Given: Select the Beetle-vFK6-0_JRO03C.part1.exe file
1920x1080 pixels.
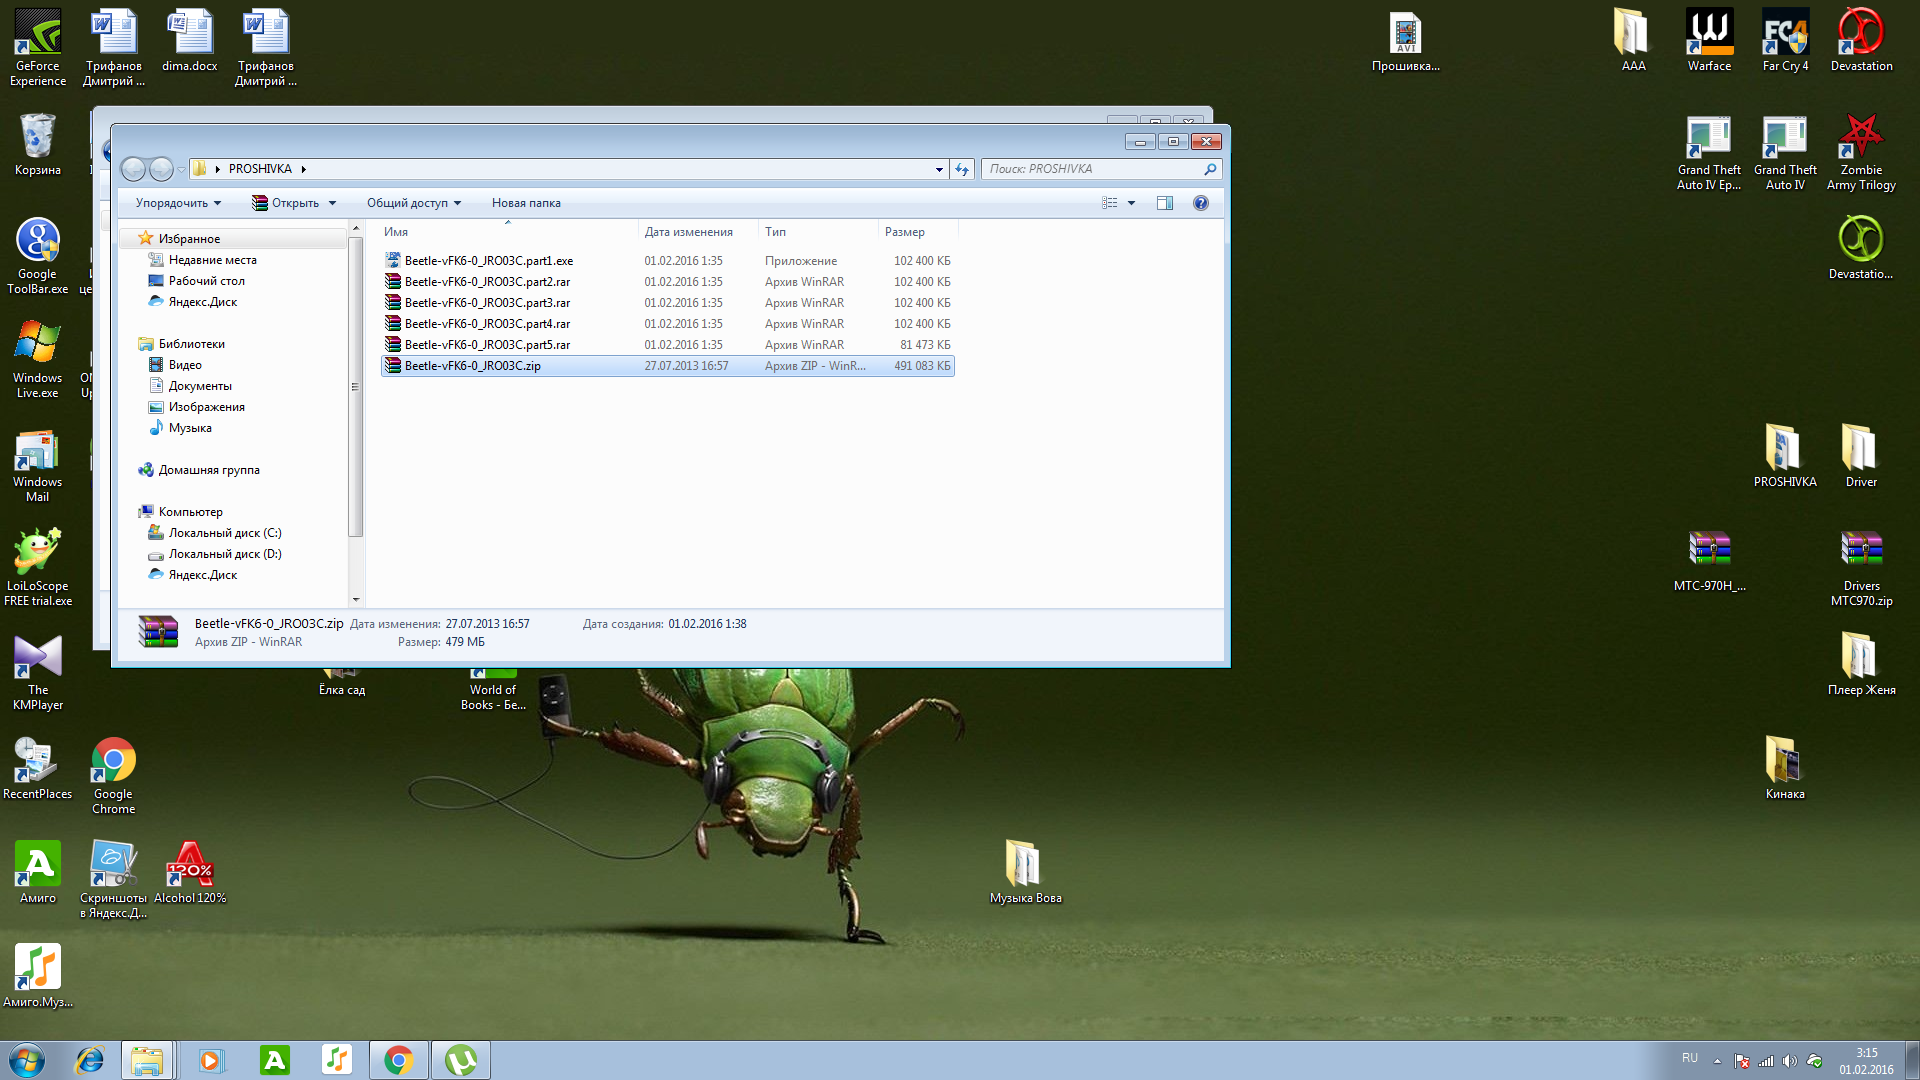Looking at the screenshot, I should 488,261.
